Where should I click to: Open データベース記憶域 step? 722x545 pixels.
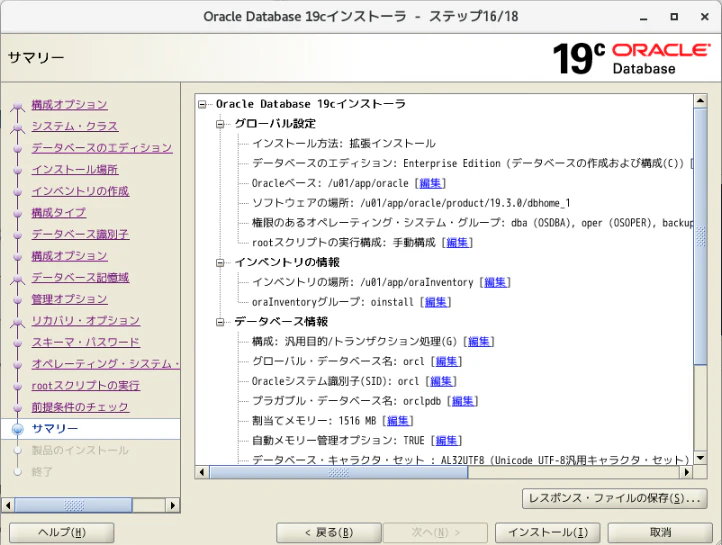[80, 278]
